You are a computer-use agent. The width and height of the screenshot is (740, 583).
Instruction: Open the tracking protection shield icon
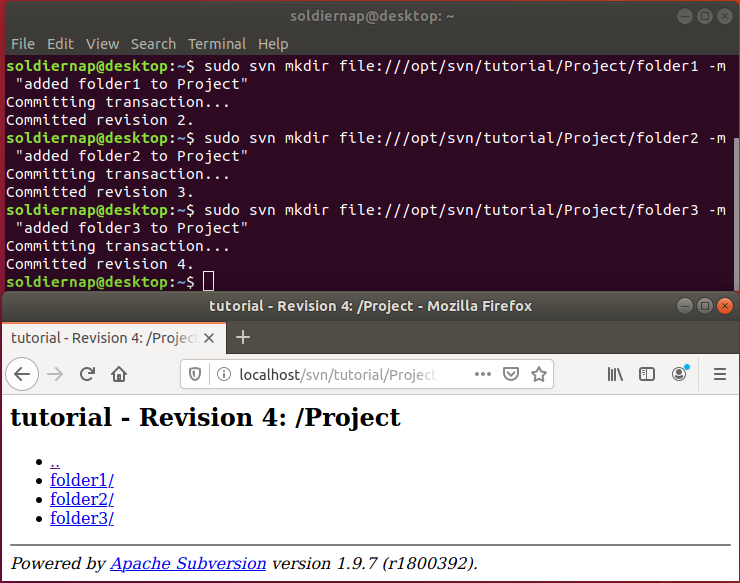coord(196,374)
